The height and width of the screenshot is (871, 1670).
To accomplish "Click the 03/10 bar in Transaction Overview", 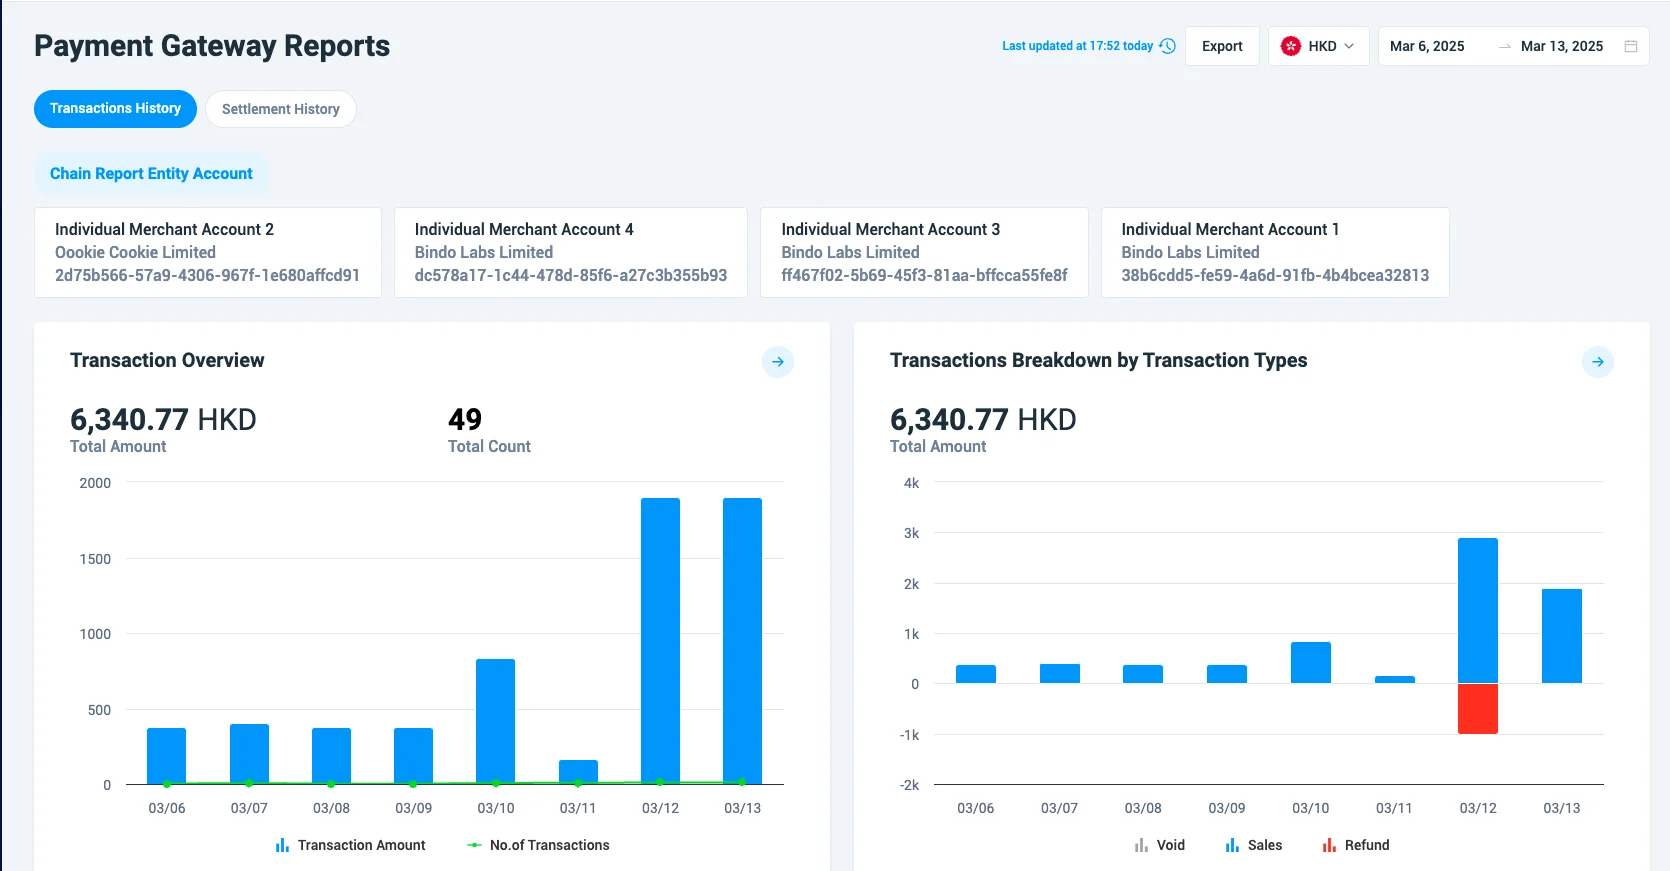I will (496, 721).
